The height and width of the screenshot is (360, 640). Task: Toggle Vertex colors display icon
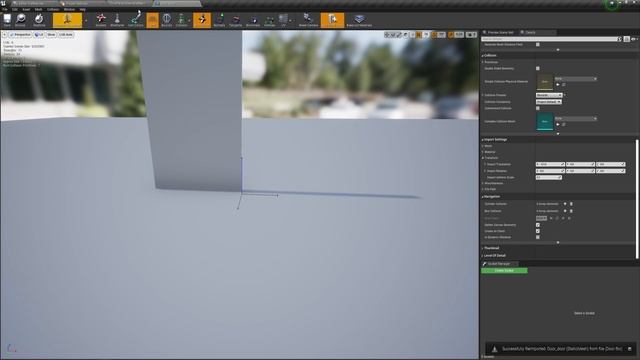click(100, 20)
